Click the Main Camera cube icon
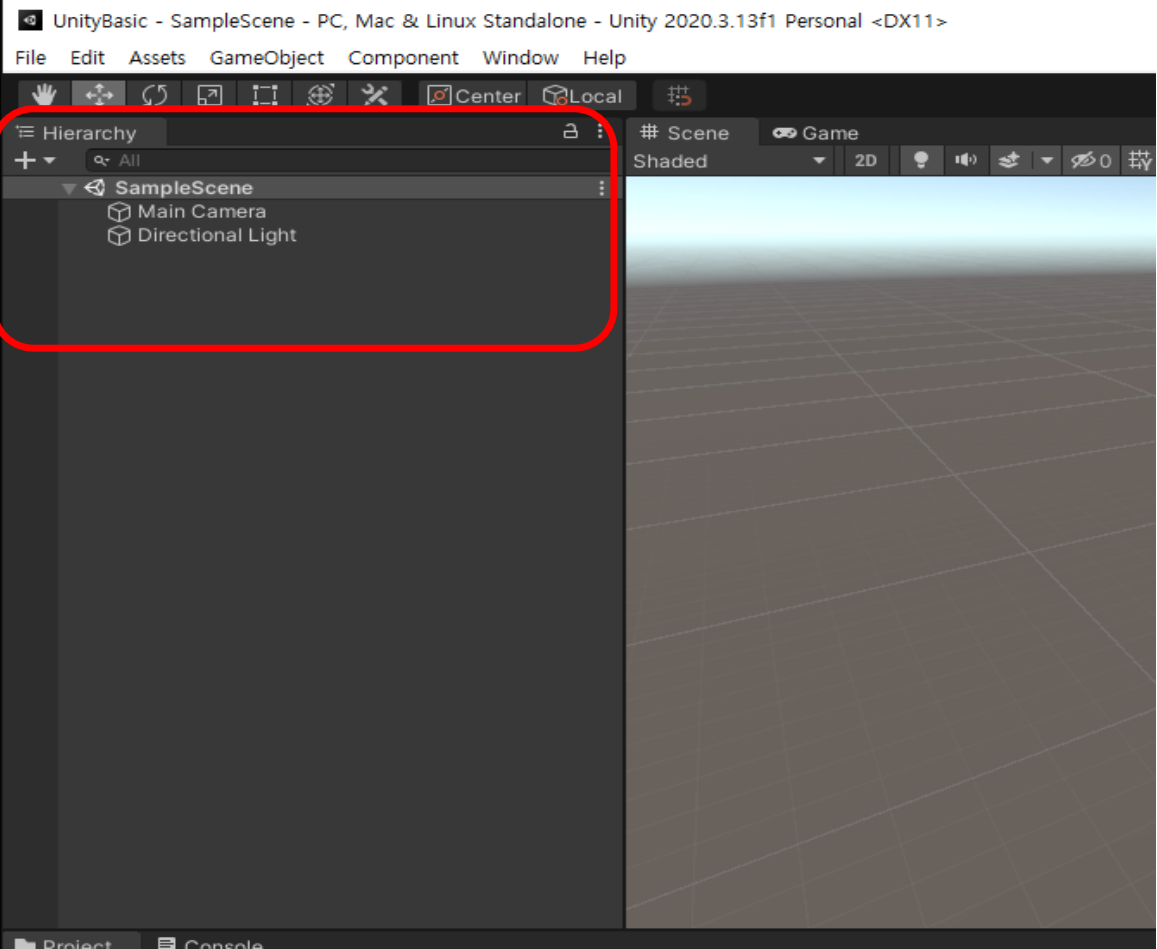The image size is (1157, 949). [119, 212]
